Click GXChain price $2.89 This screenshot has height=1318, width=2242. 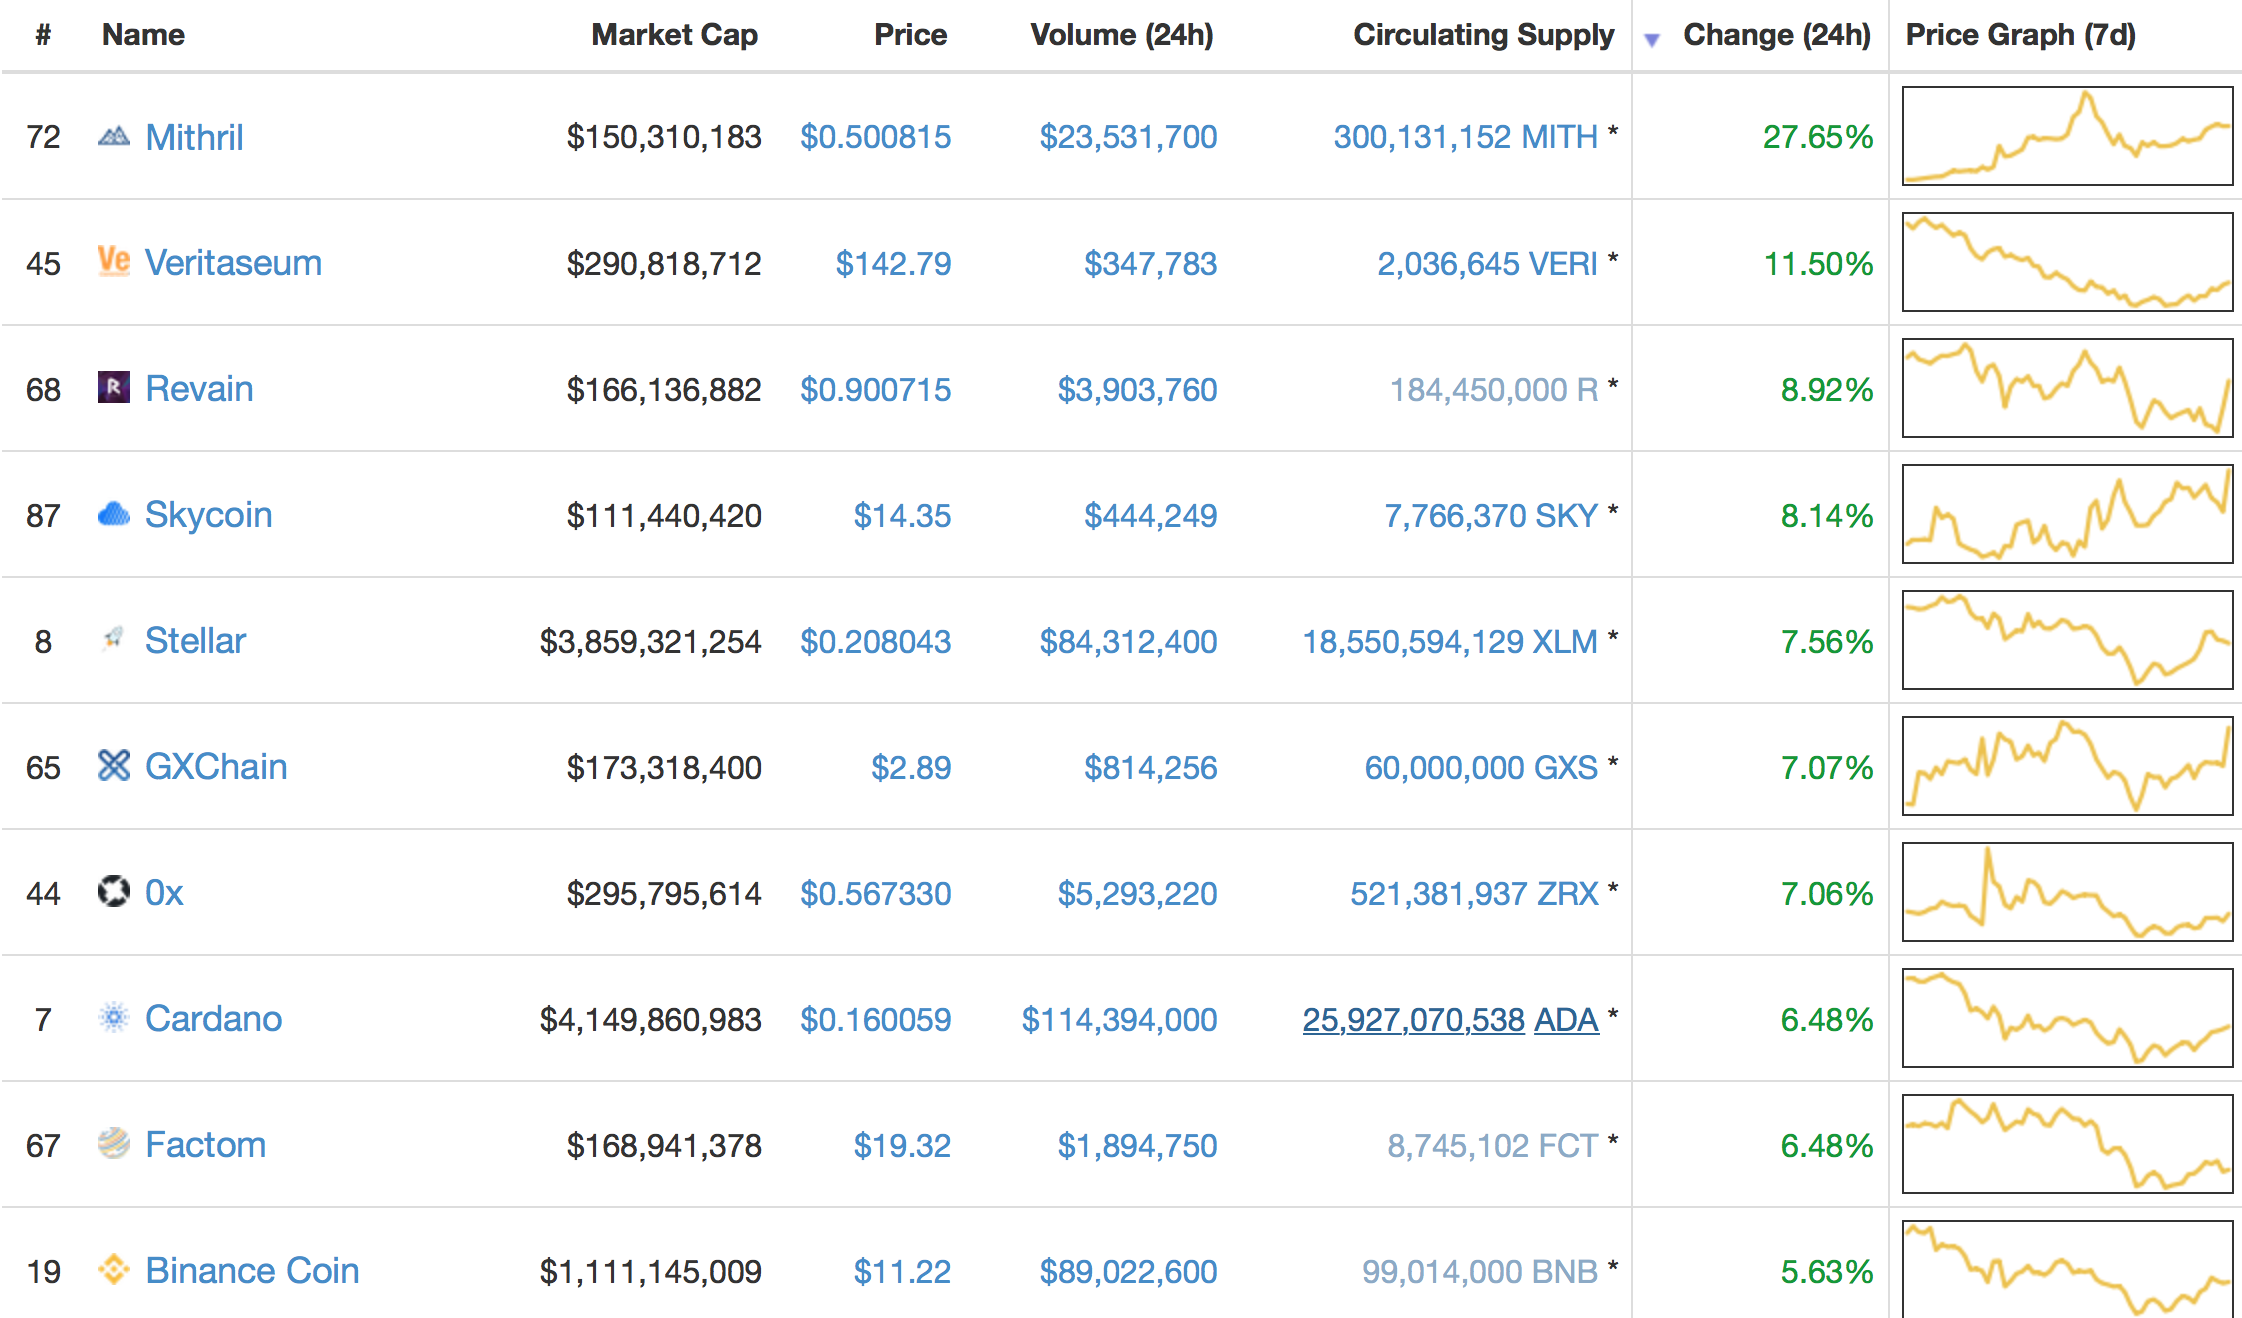pos(911,767)
